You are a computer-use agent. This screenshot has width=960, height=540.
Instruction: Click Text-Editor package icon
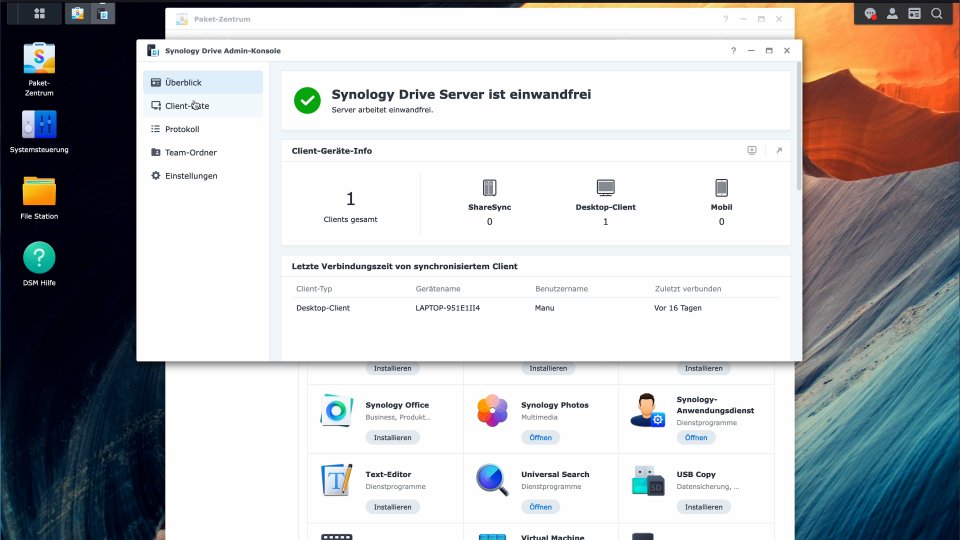click(x=336, y=480)
